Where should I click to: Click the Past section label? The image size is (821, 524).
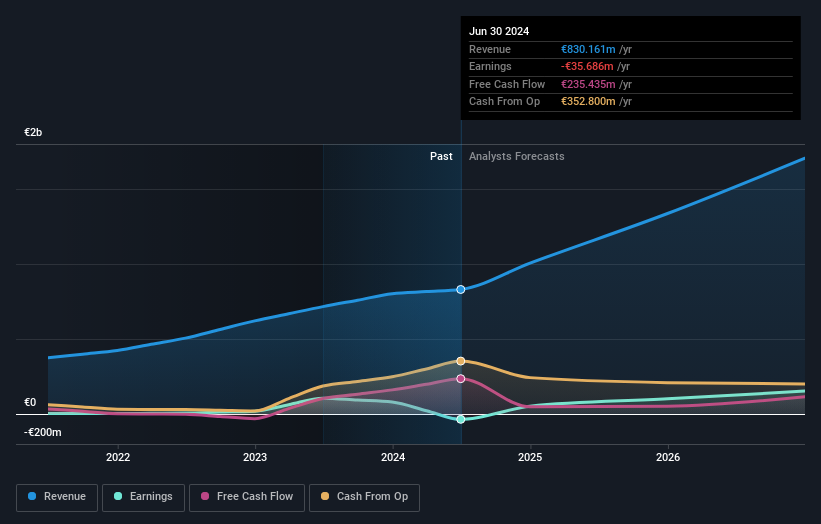pyautogui.click(x=441, y=157)
